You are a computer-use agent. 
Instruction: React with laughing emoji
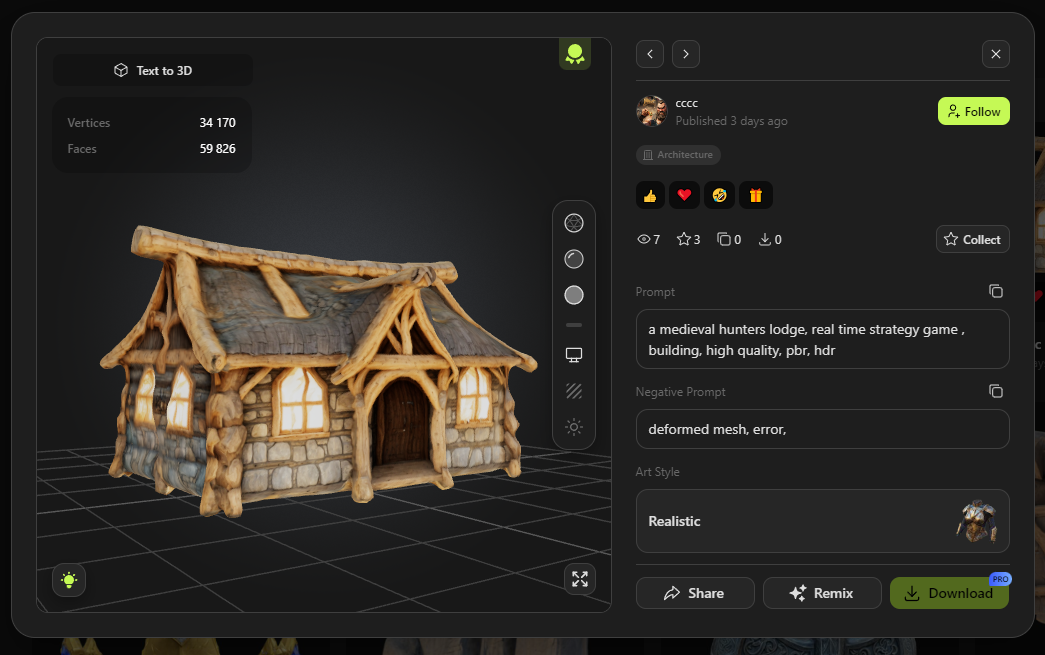pyautogui.click(x=720, y=195)
